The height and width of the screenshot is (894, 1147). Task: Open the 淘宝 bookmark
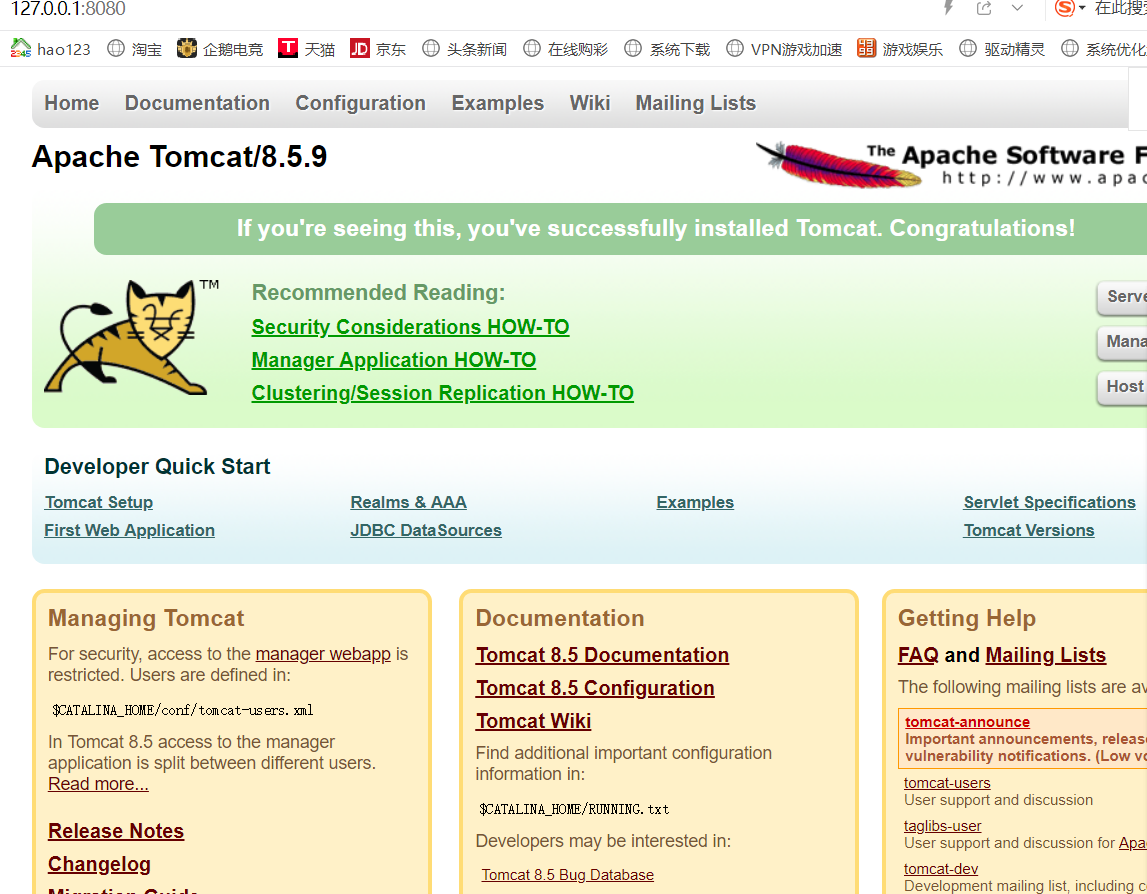(135, 49)
